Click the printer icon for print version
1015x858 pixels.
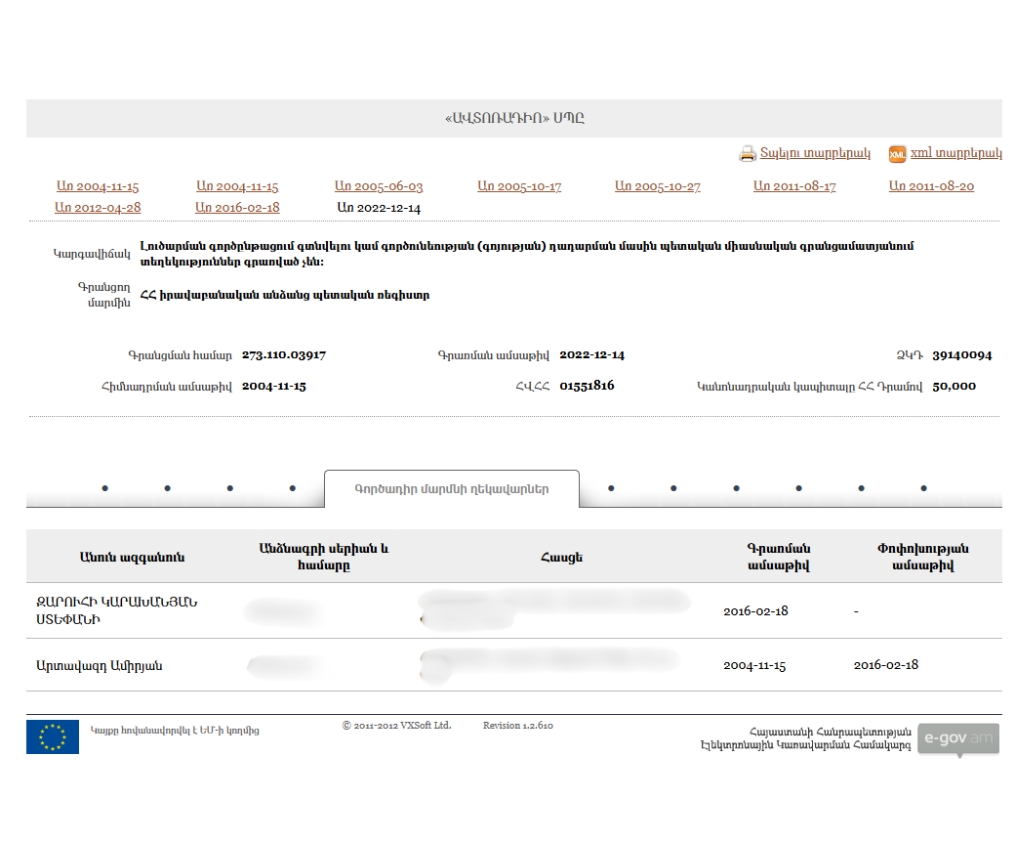point(747,154)
